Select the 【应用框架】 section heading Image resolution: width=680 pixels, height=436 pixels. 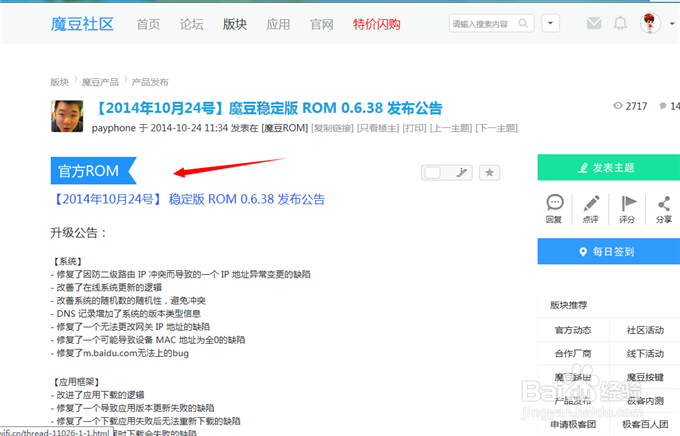tap(75, 382)
